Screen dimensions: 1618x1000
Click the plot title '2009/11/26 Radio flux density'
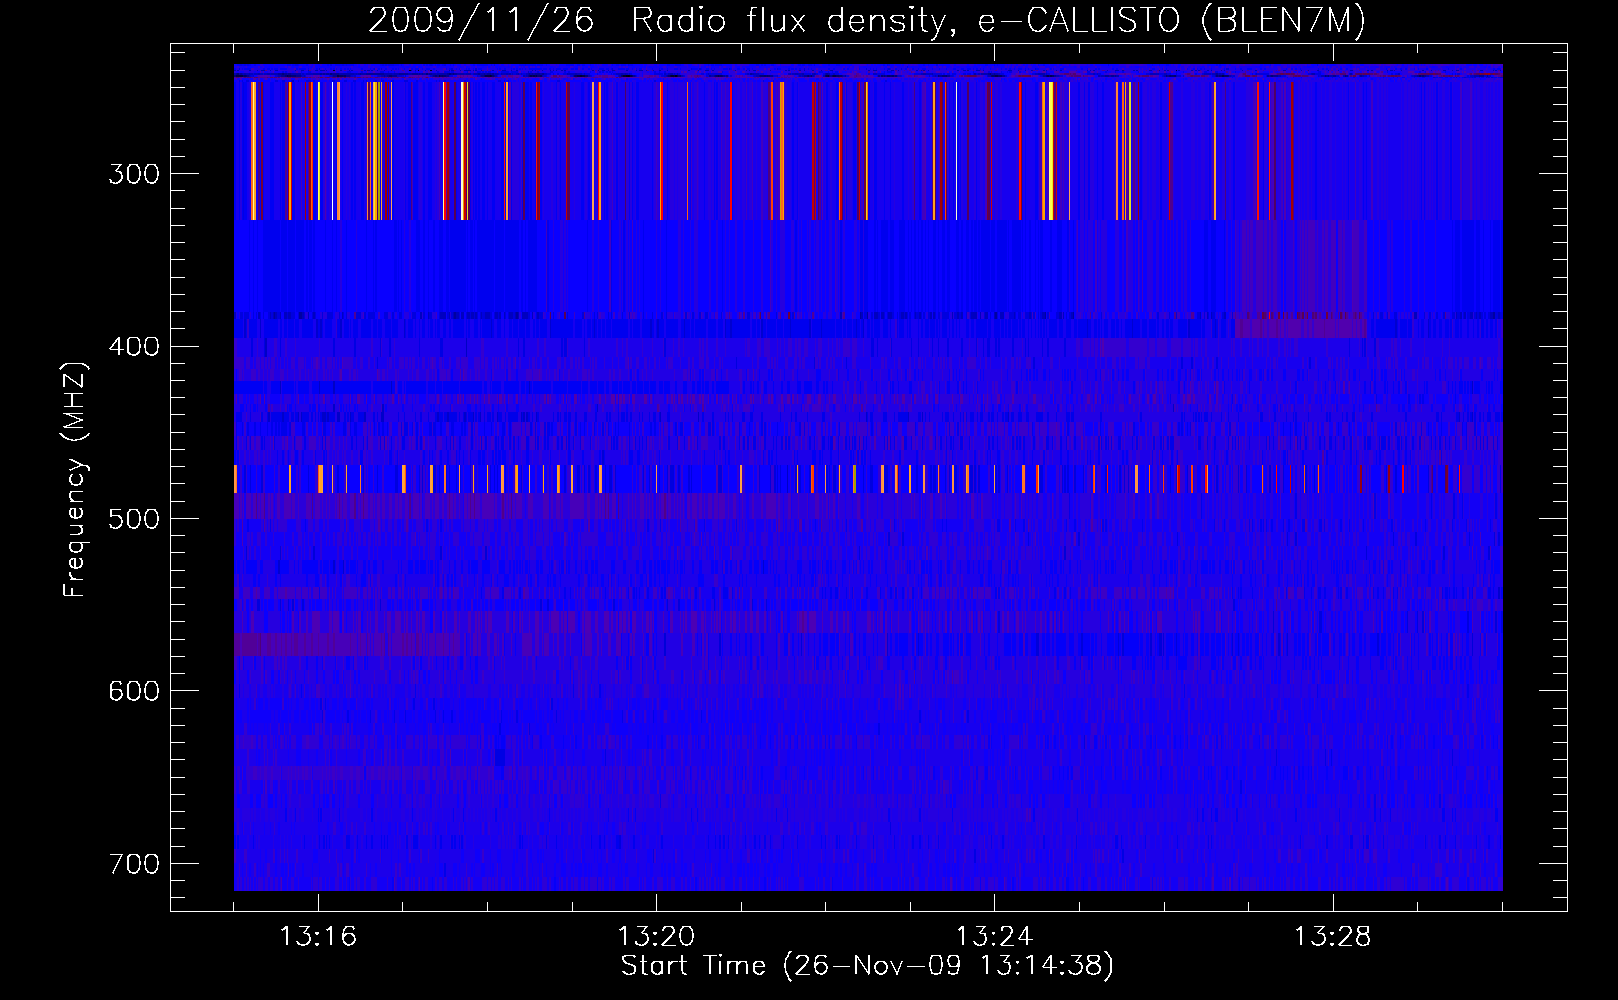(x=867, y=20)
